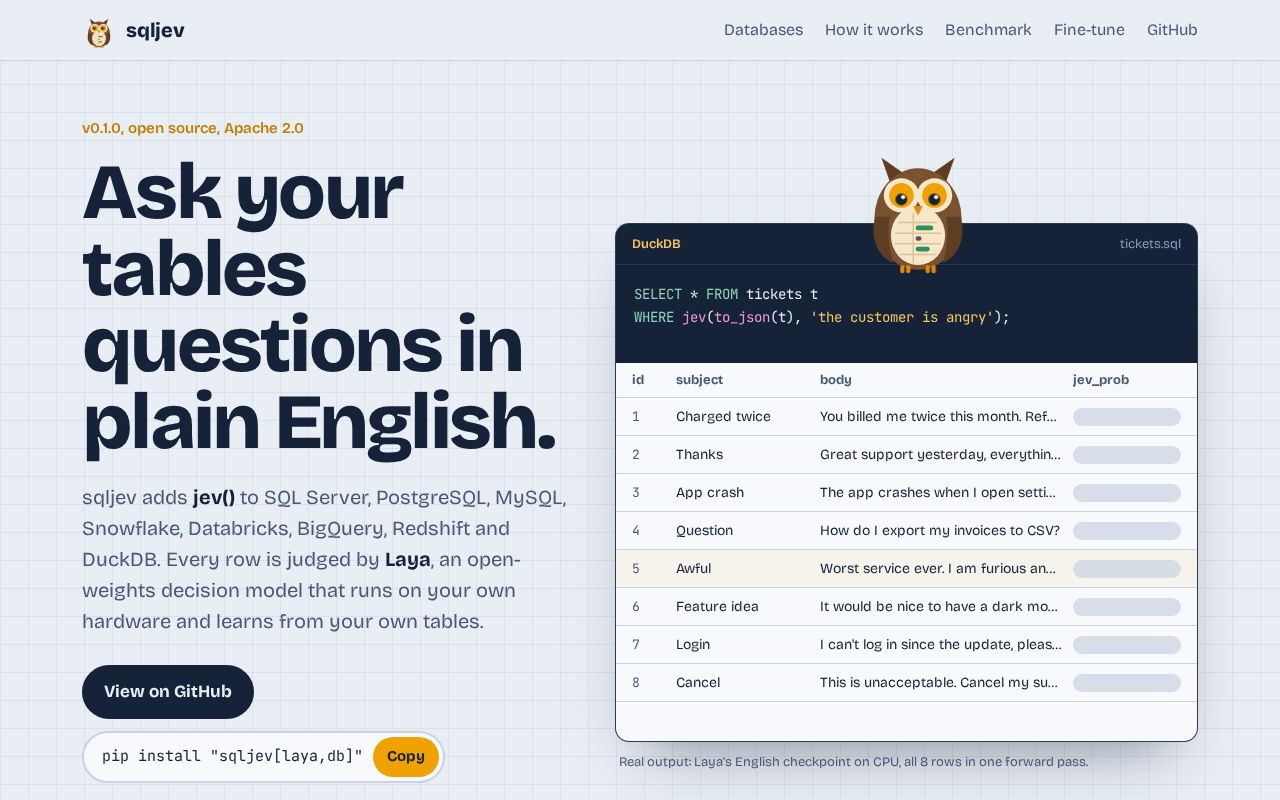Click the tickets.sql filename
1280x800 pixels.
(x=1150, y=244)
